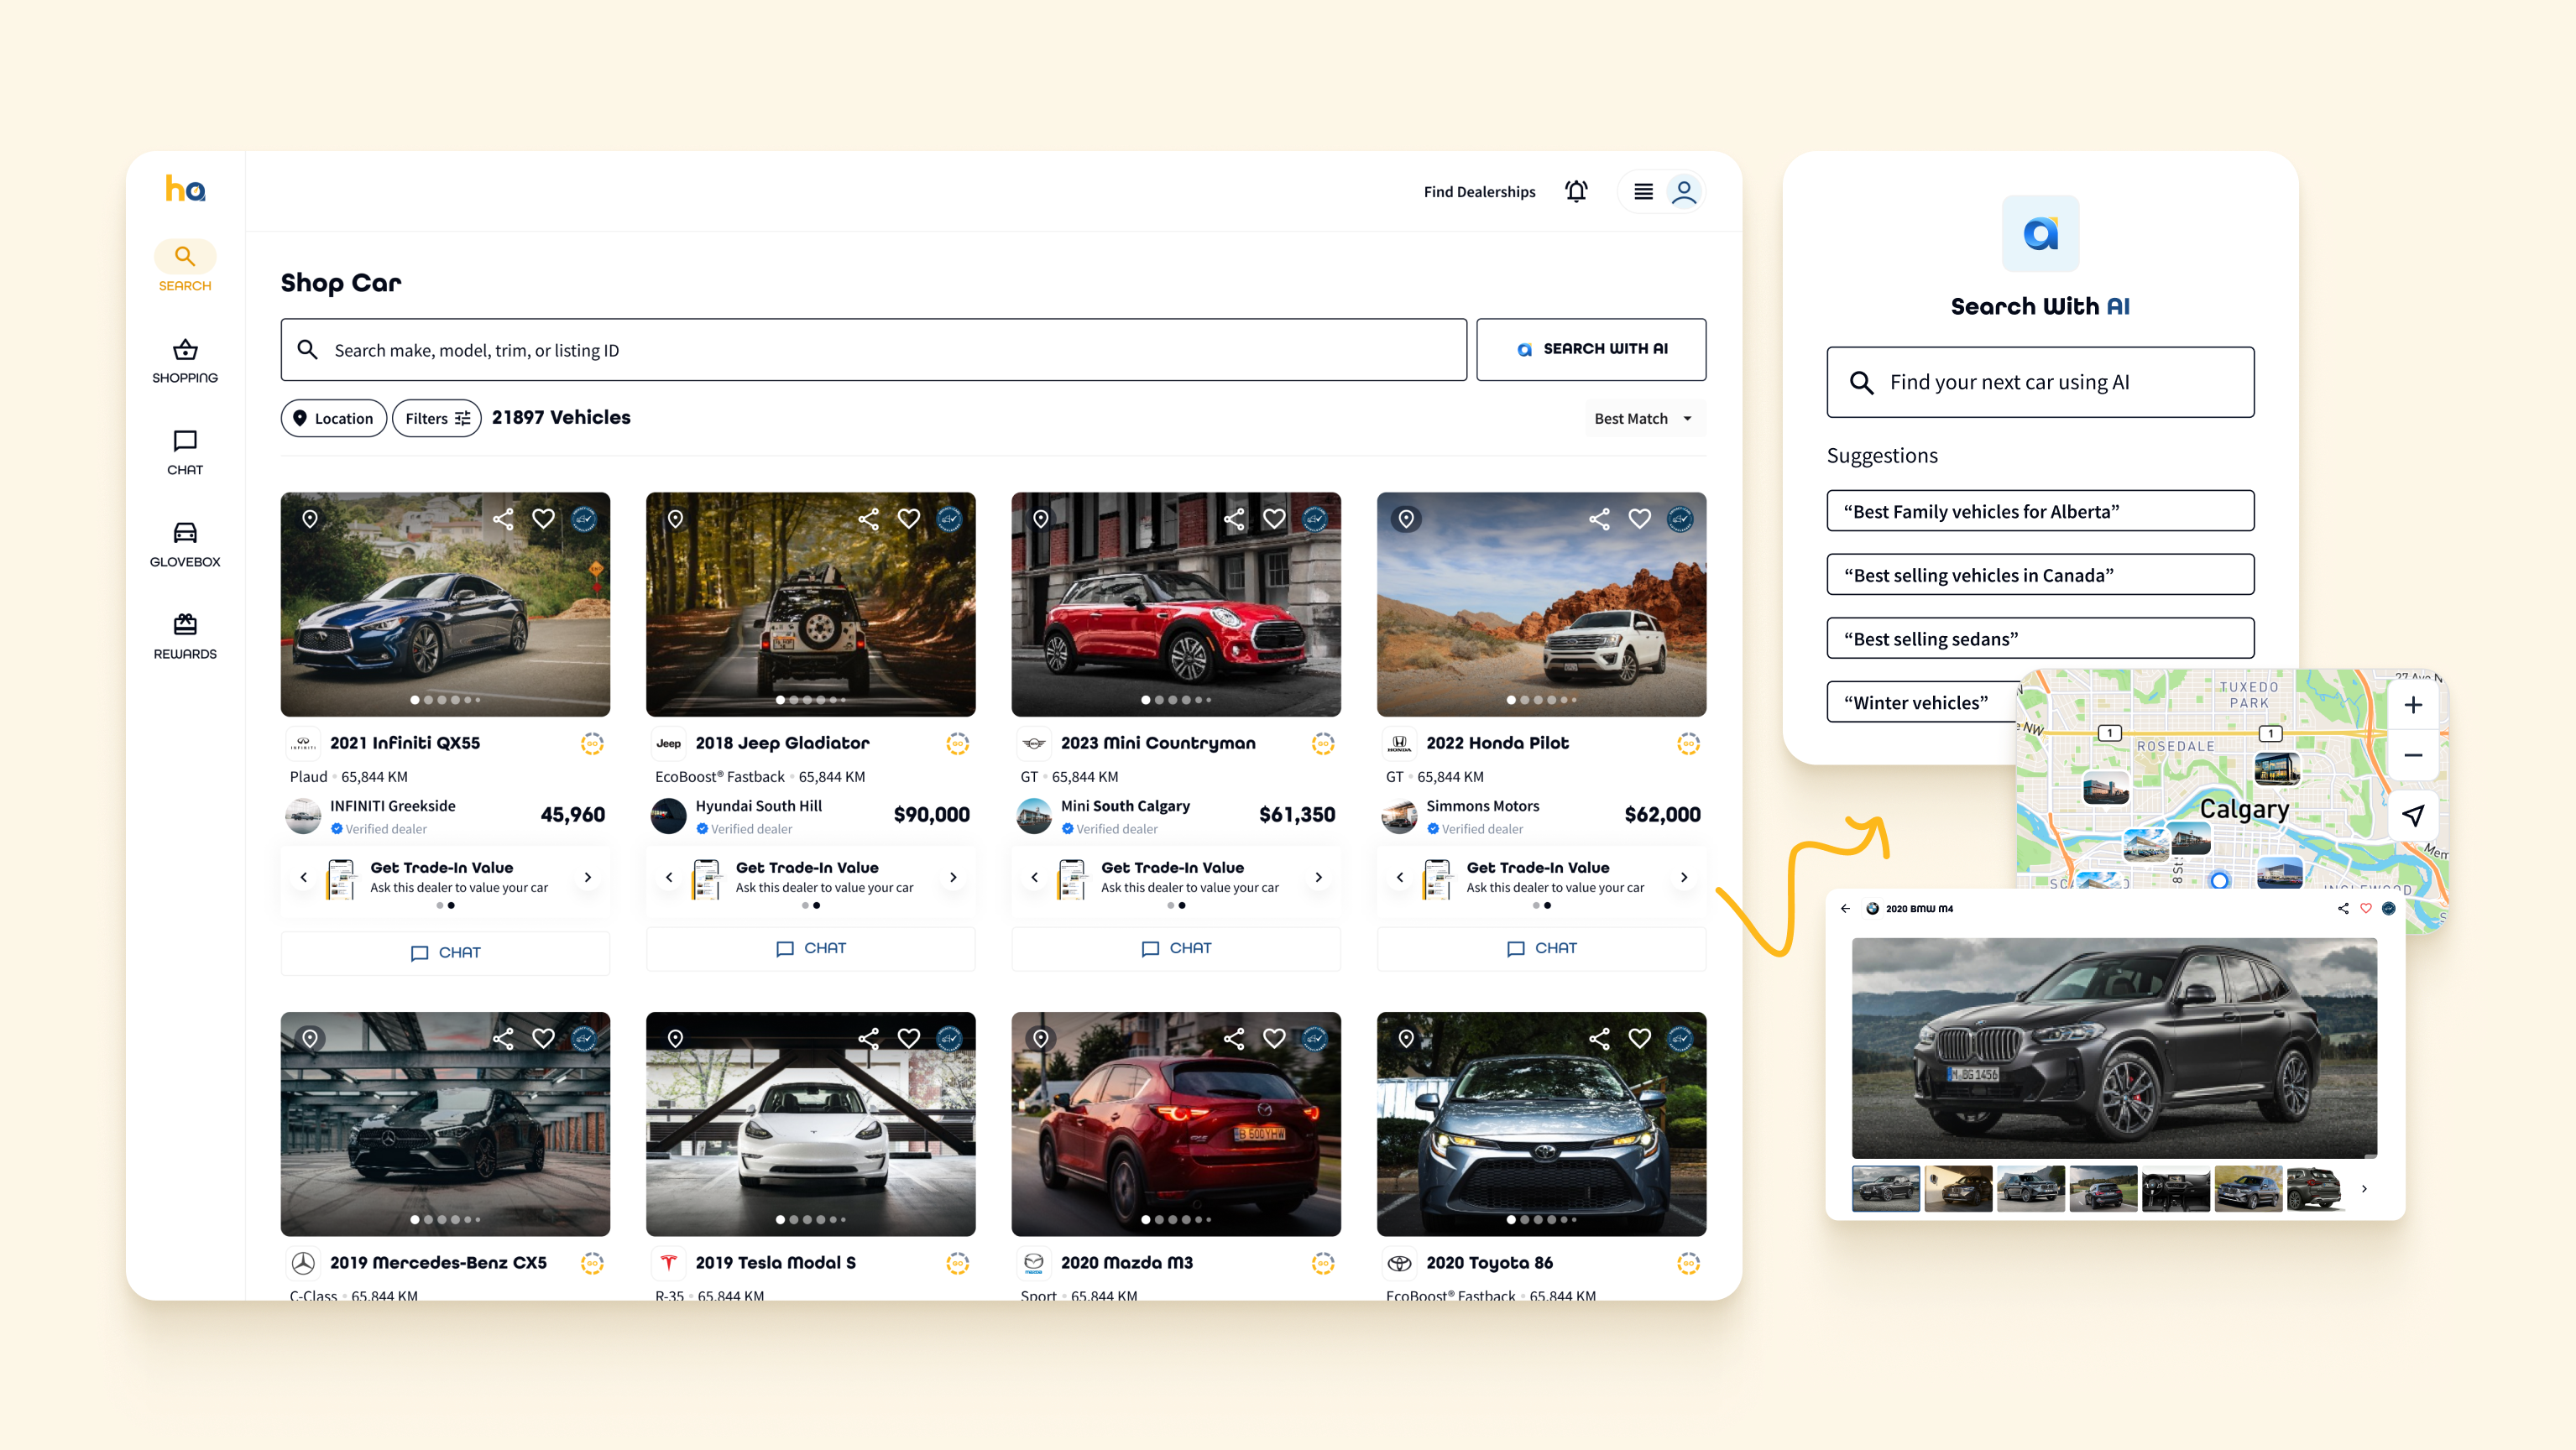Screen dimensions: 2576x1450
Task: Click the yellow badge beside 2022 Honda Pilot
Action: [1688, 743]
